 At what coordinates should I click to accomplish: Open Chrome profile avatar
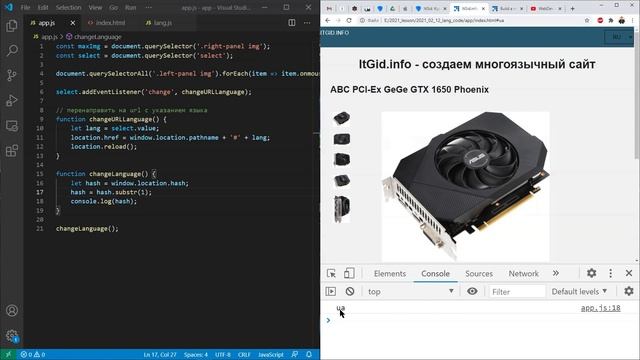(x=622, y=20)
